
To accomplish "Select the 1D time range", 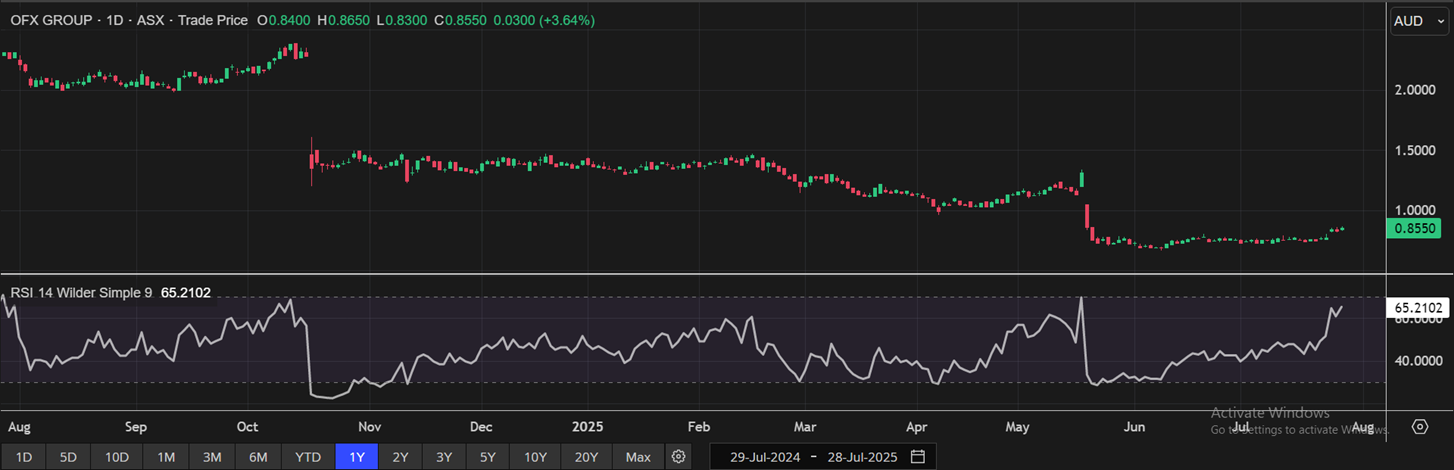I will click(x=24, y=457).
